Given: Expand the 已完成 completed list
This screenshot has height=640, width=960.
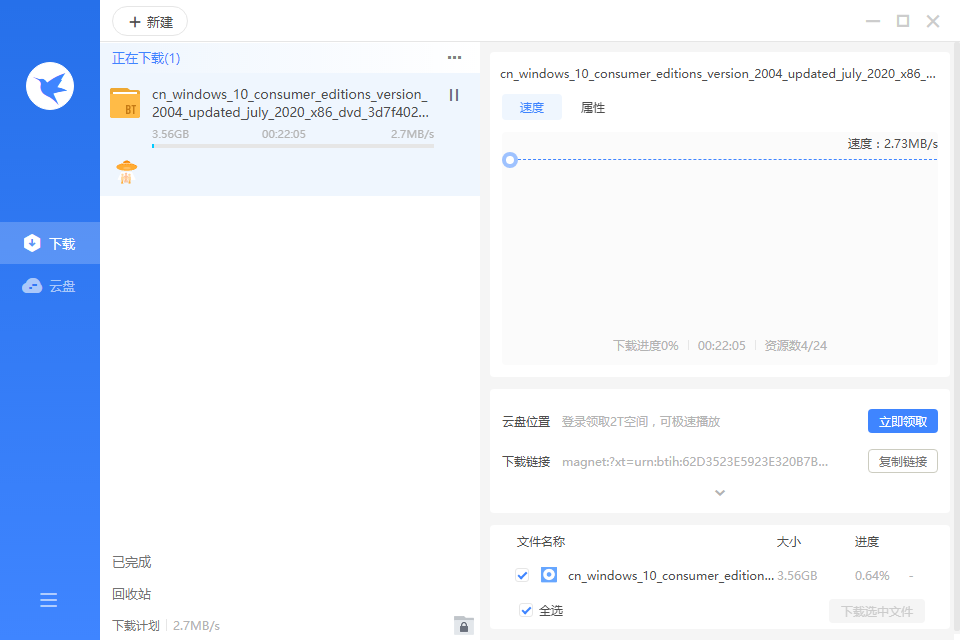Looking at the screenshot, I should tap(132, 562).
